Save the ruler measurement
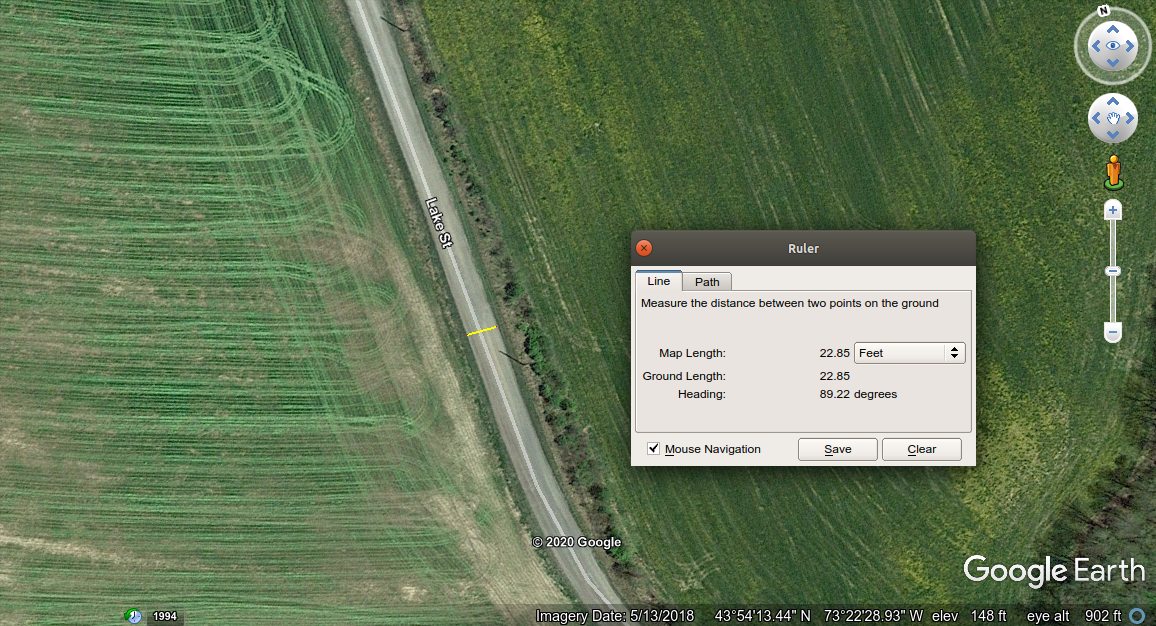Viewport: 1156px width, 626px height. tap(837, 449)
